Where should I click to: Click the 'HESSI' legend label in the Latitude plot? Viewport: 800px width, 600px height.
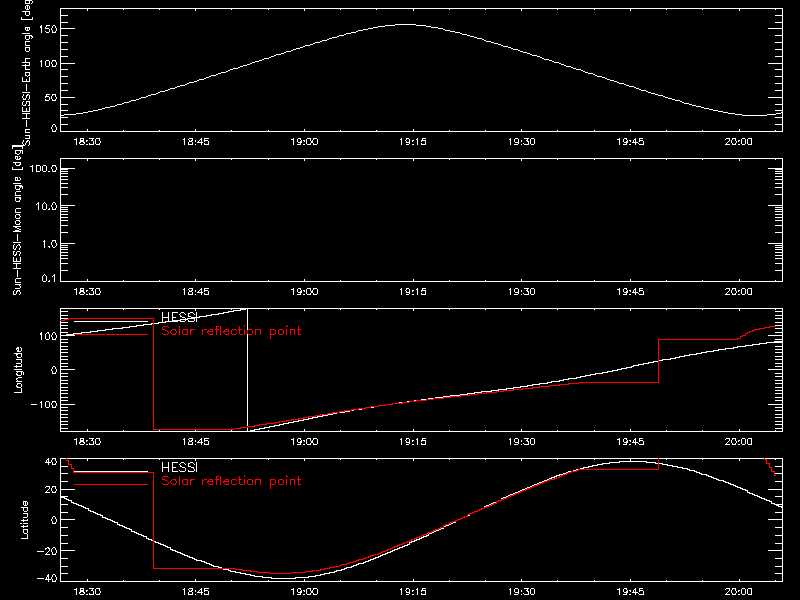coord(179,467)
